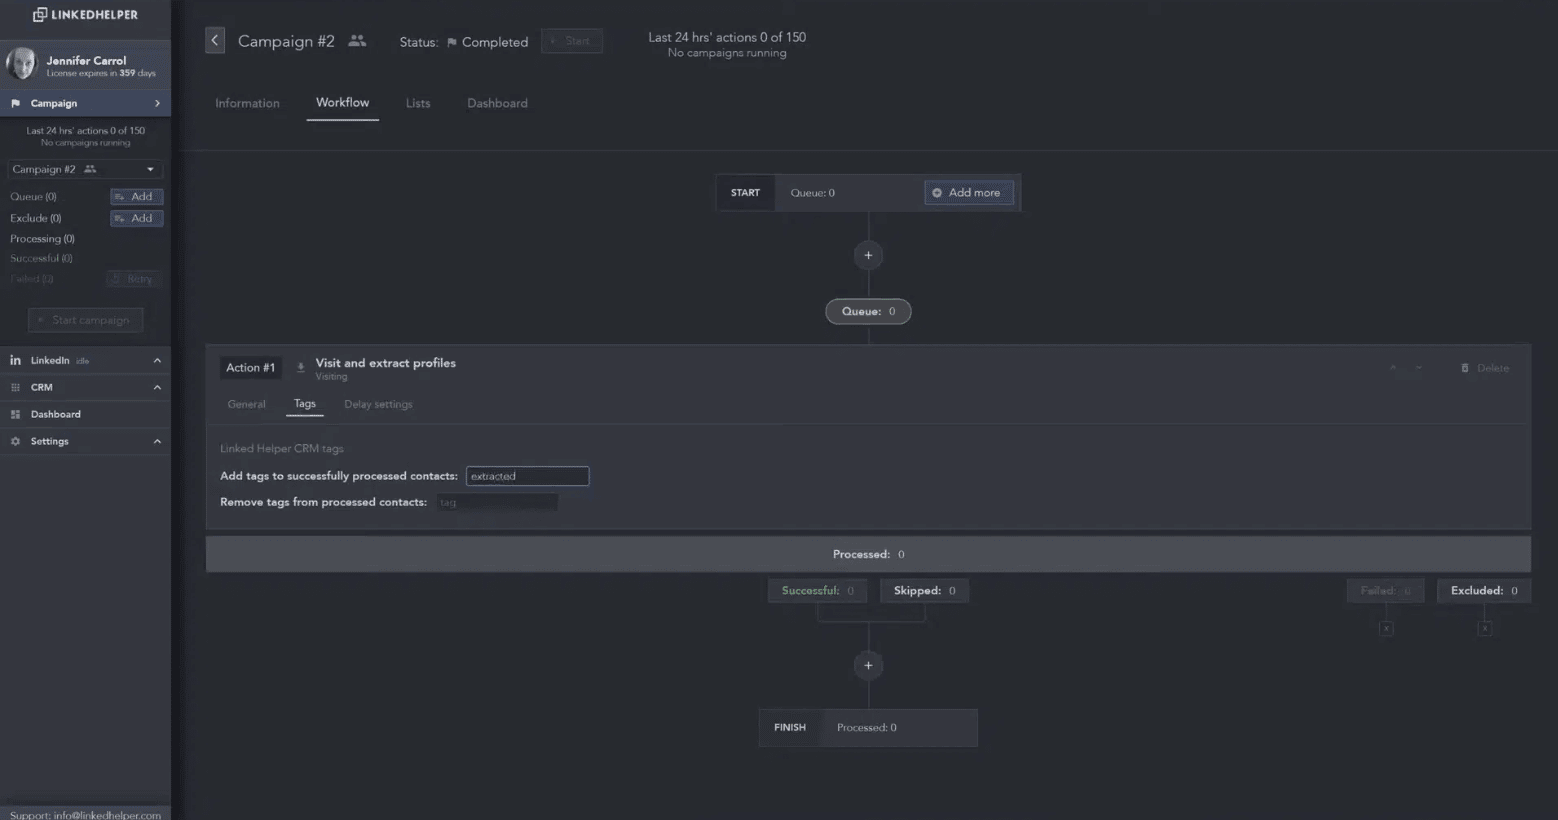Image resolution: width=1558 pixels, height=820 pixels.
Task: Open the Campaign section chevron in the sidebar
Action: (157, 103)
